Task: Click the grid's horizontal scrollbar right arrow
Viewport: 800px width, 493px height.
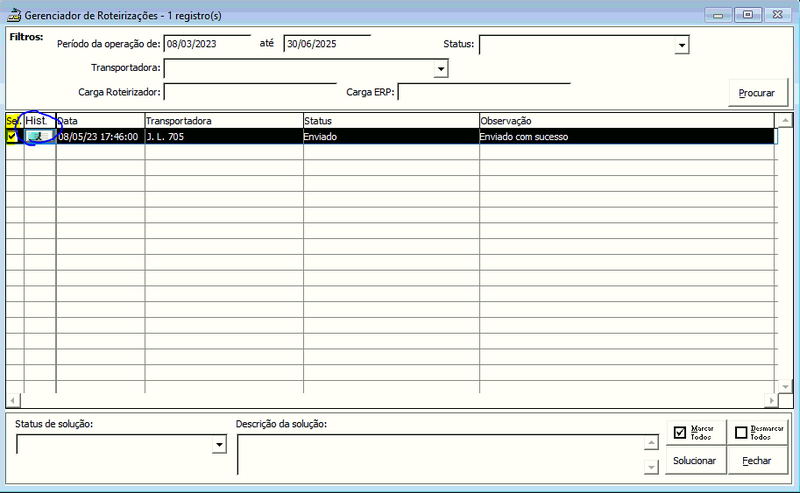Action: coord(771,401)
